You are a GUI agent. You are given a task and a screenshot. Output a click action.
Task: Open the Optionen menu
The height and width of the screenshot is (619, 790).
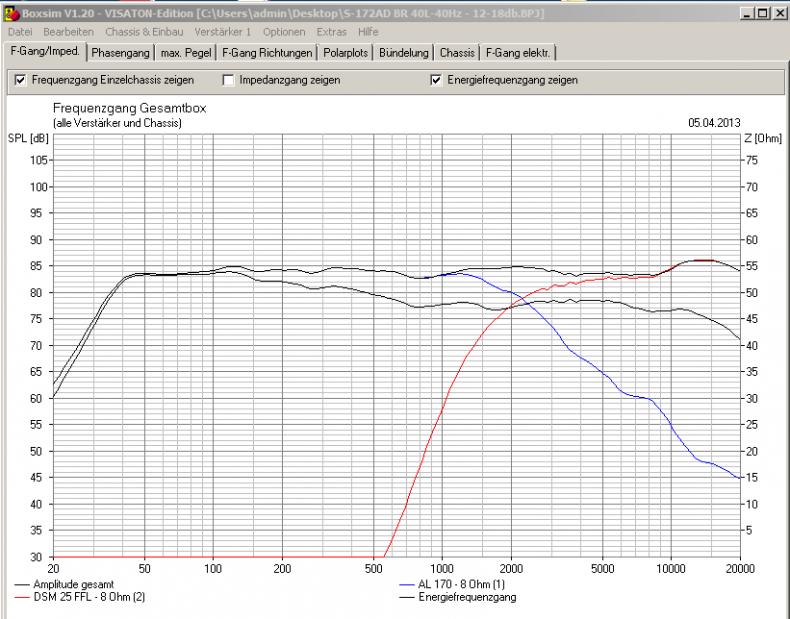click(284, 32)
